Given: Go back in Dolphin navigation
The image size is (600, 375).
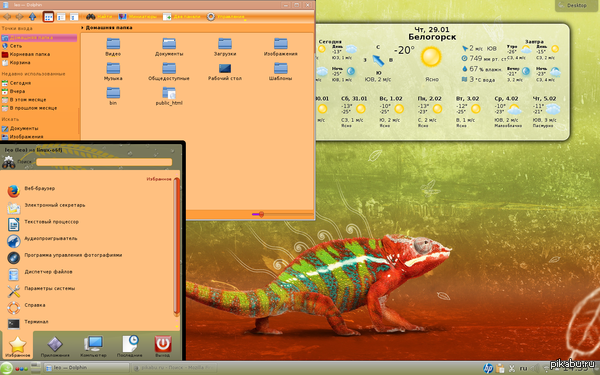Looking at the screenshot, I should coord(7,17).
